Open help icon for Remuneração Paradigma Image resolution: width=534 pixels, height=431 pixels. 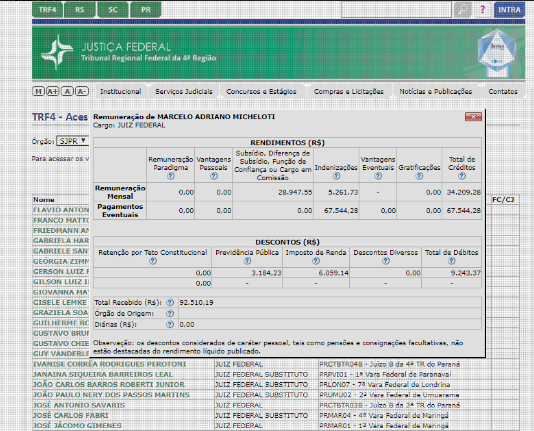pos(171,176)
